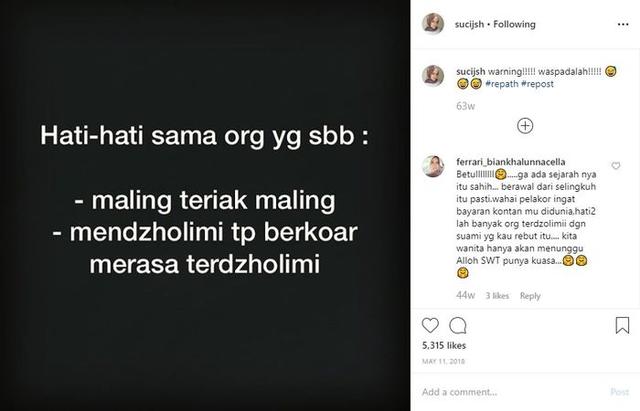The height and width of the screenshot is (411, 640).
Task: Open the comment bubble icon under the post
Action: tap(458, 325)
